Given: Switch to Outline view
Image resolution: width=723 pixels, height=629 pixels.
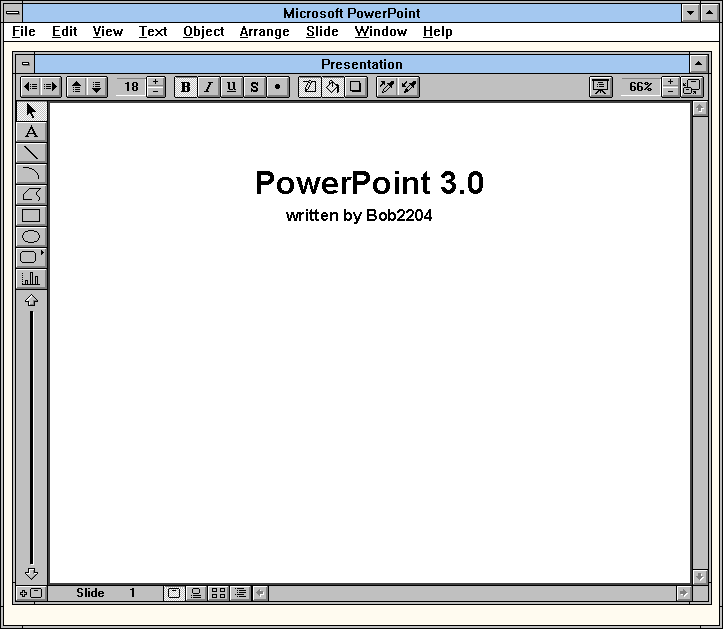Looking at the screenshot, I should point(240,593).
